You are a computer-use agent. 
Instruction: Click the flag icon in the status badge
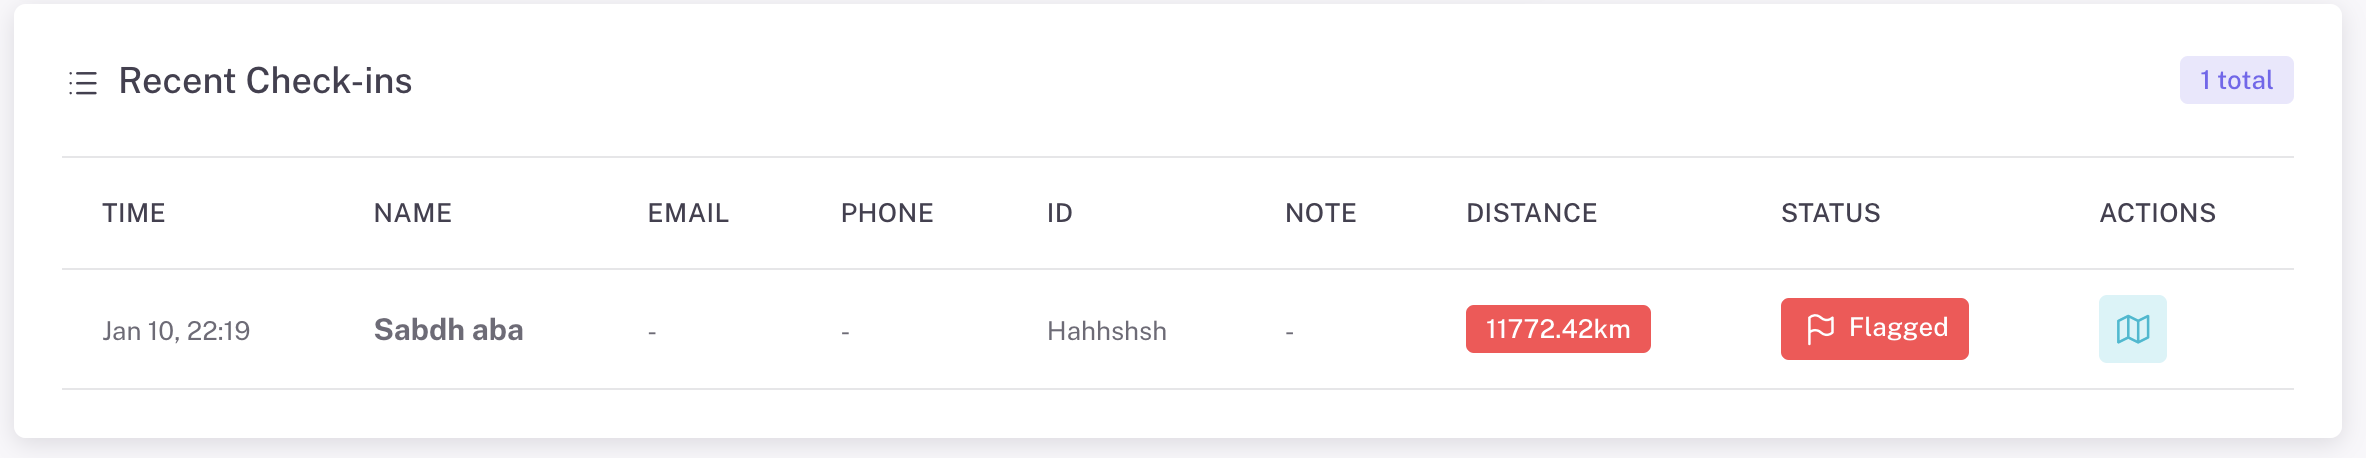point(1820,329)
